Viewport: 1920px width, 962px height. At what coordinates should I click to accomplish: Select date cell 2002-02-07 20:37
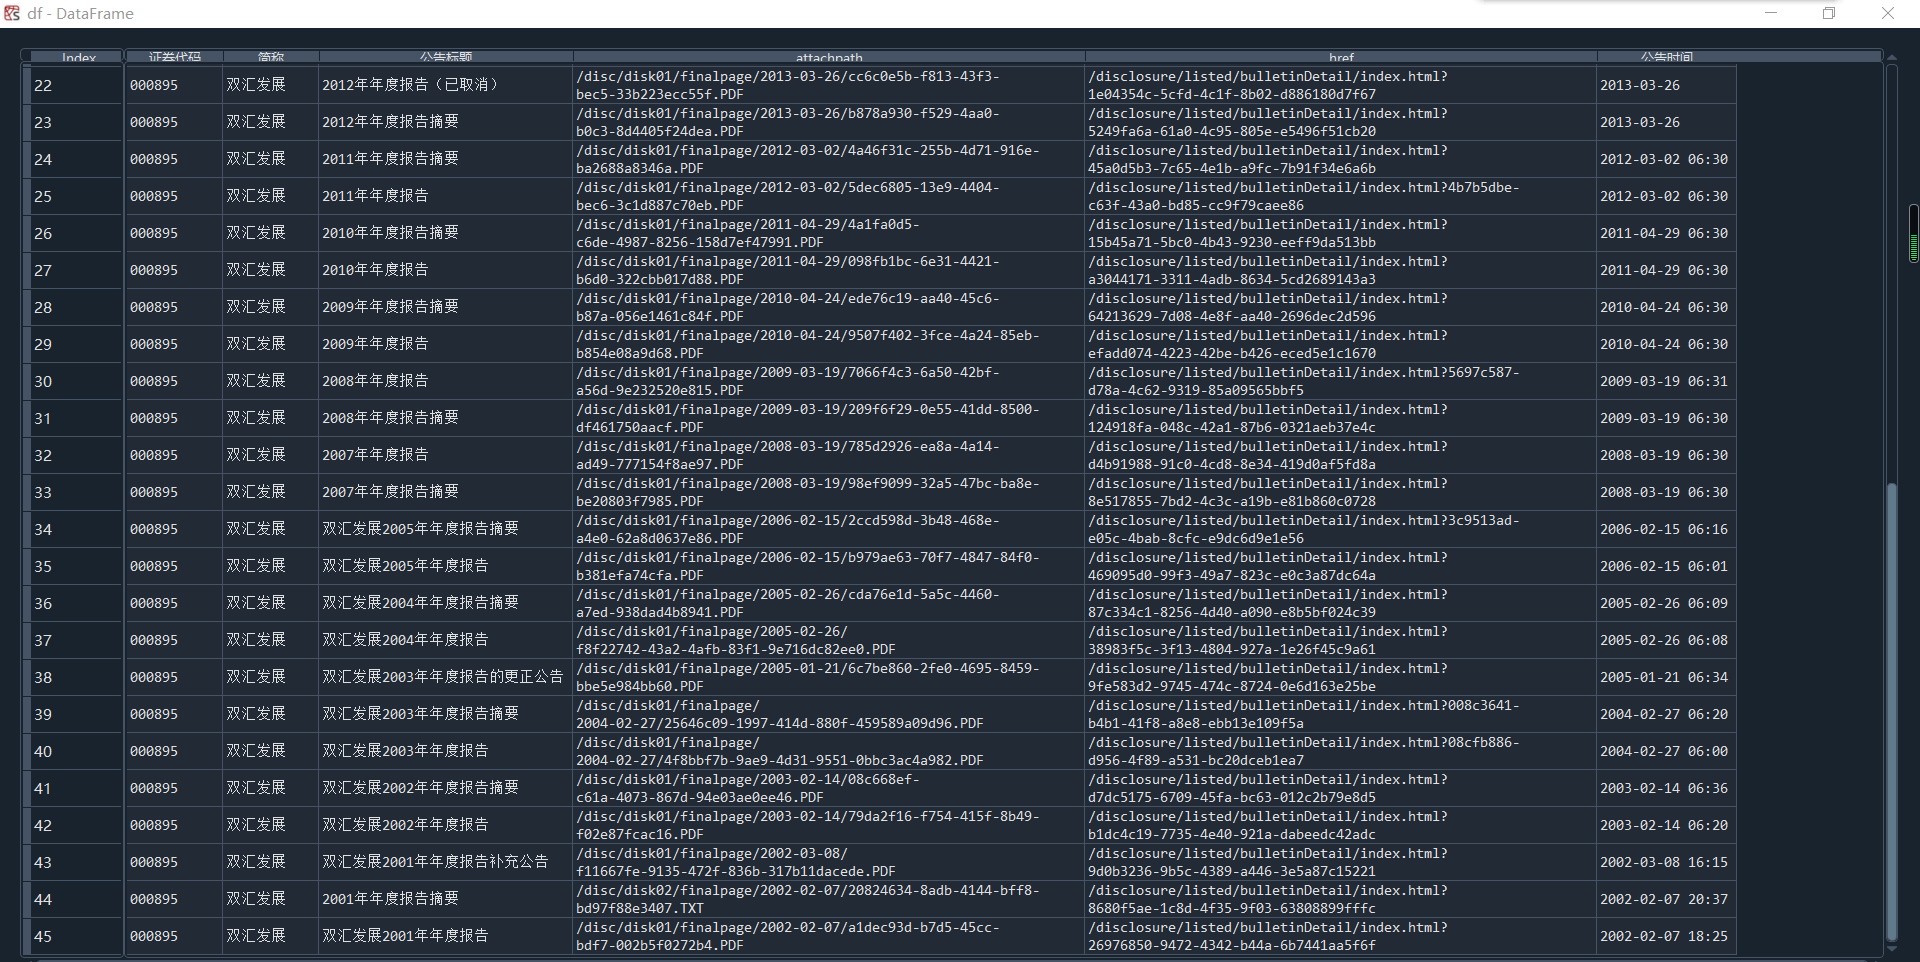[x=1667, y=899]
